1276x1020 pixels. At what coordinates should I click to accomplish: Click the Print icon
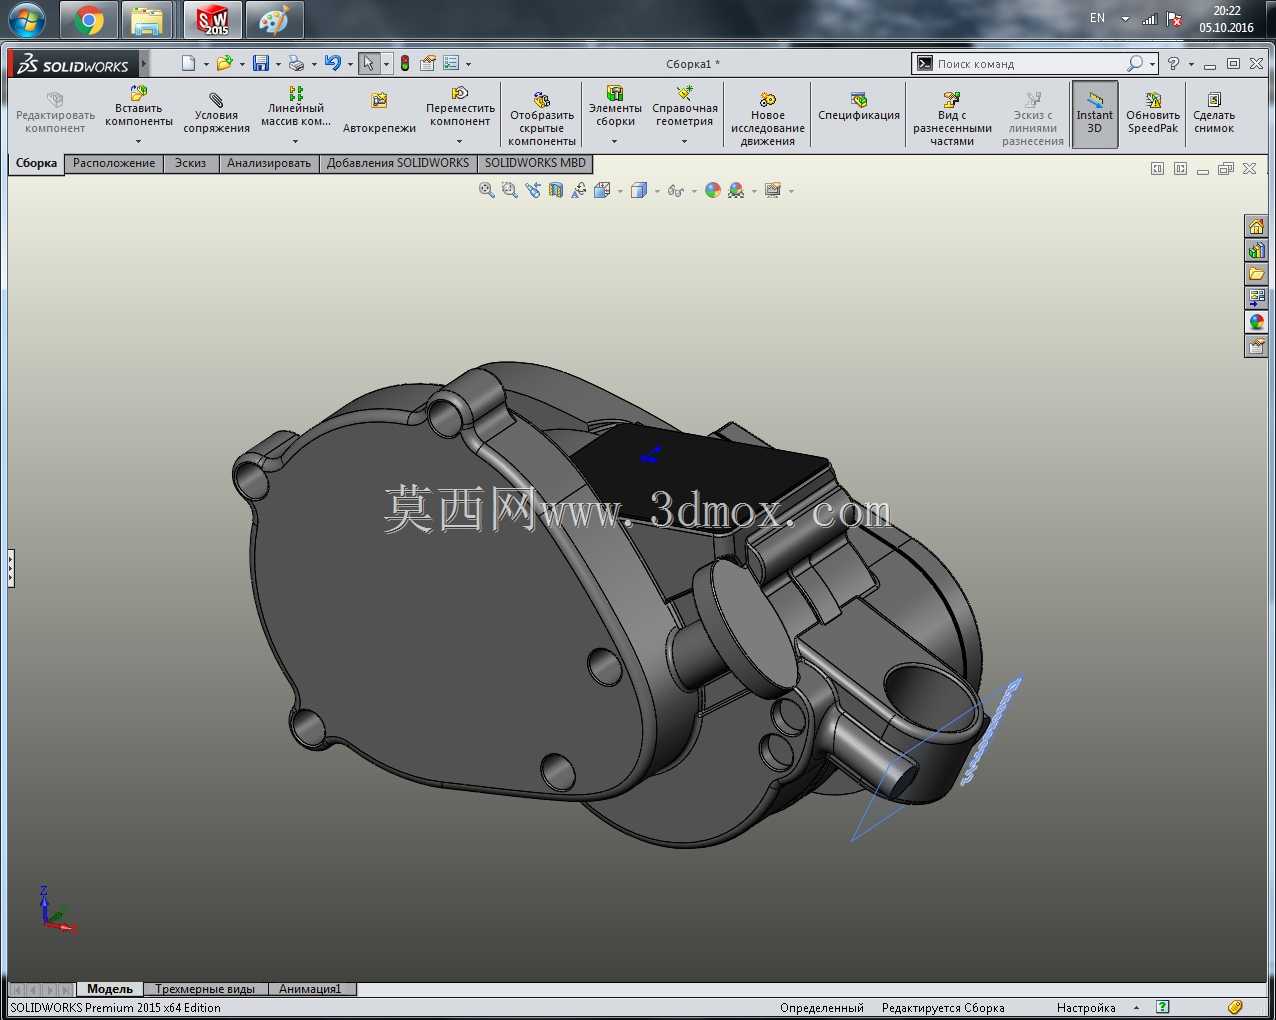coord(297,63)
